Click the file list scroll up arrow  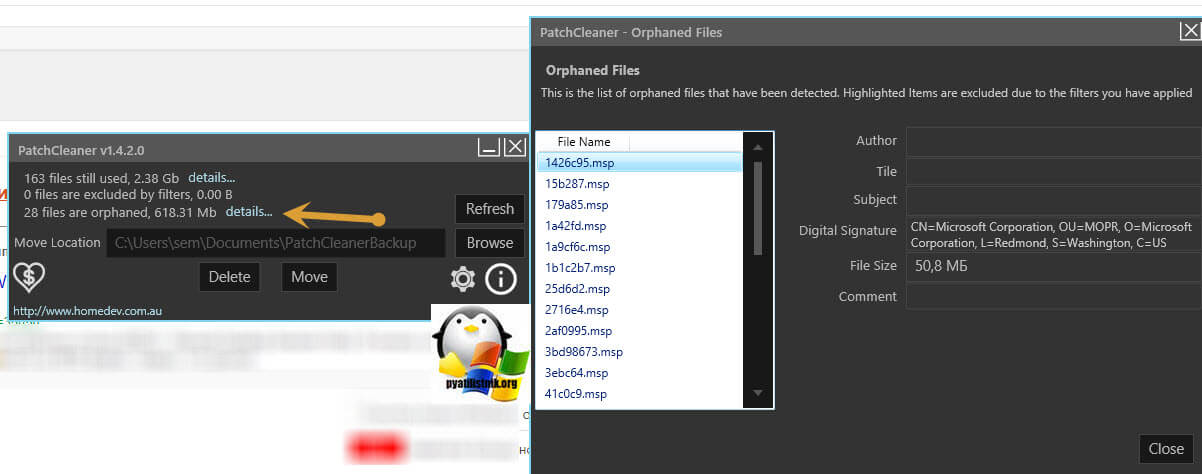[758, 147]
